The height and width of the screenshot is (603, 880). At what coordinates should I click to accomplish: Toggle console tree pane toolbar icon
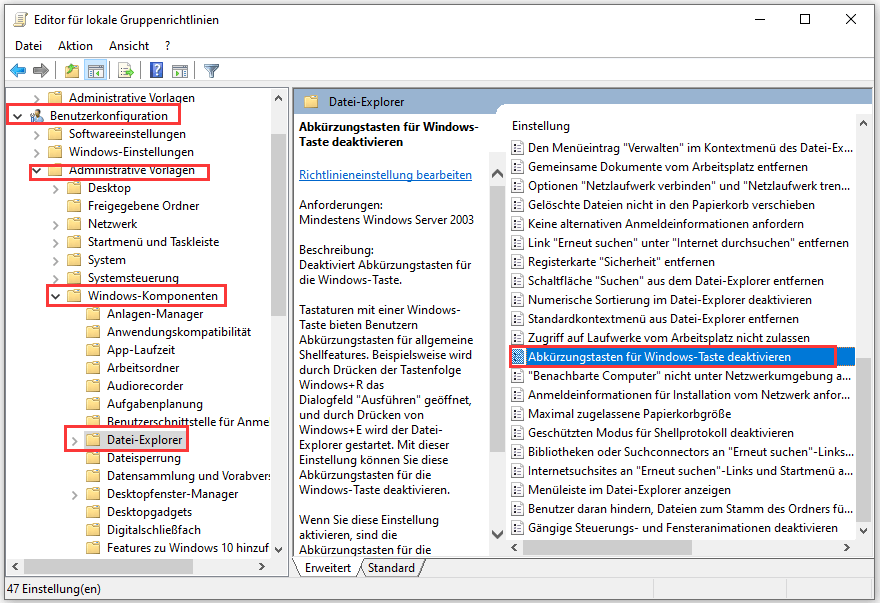(95, 71)
